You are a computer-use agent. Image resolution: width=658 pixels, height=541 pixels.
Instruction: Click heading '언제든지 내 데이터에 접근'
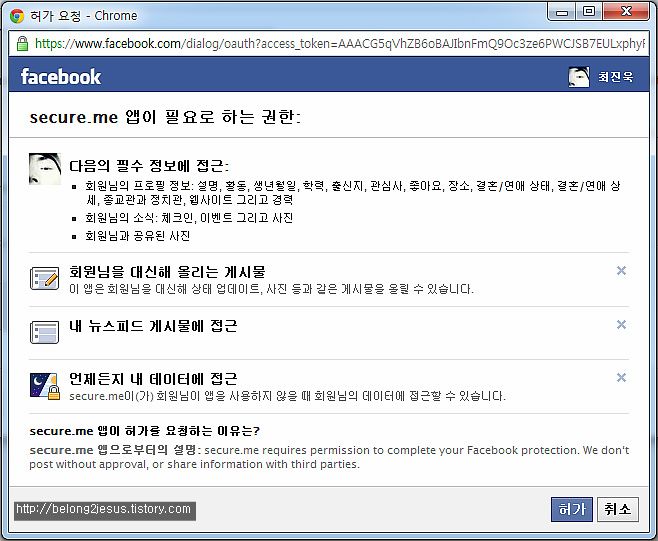tap(153, 379)
